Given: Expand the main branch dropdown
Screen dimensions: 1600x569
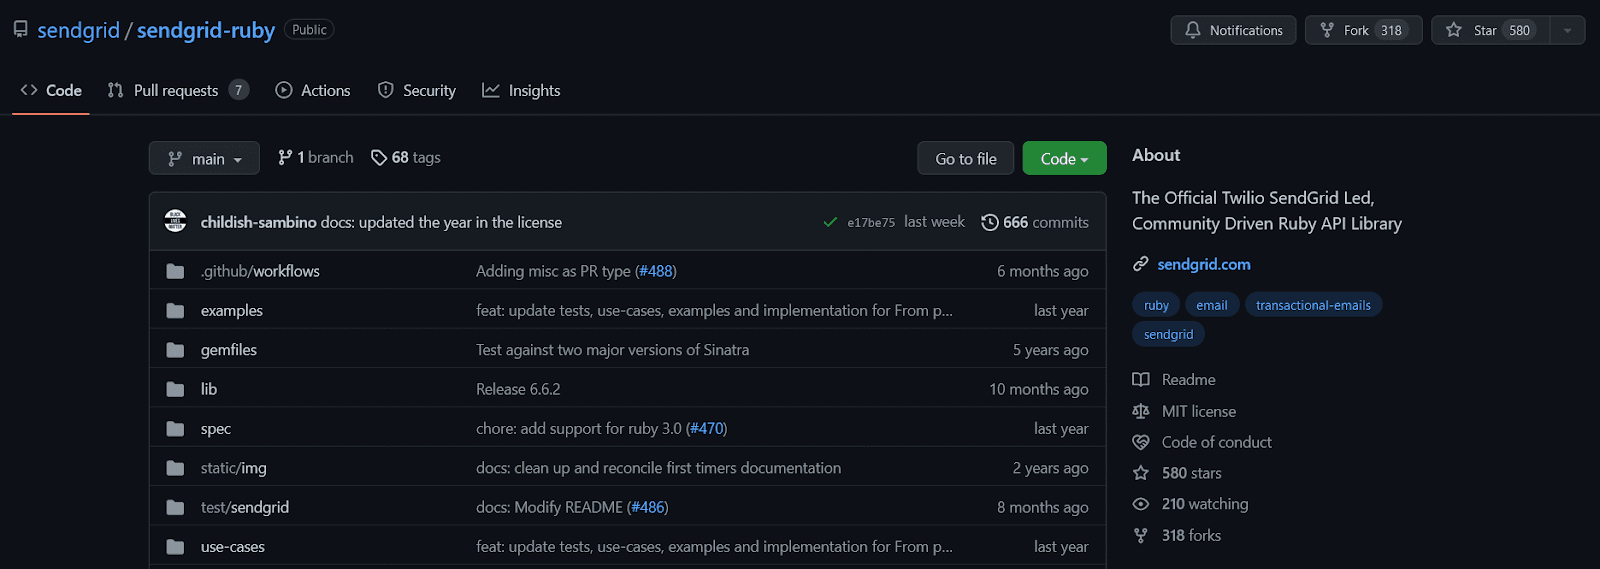Looking at the screenshot, I should [204, 158].
